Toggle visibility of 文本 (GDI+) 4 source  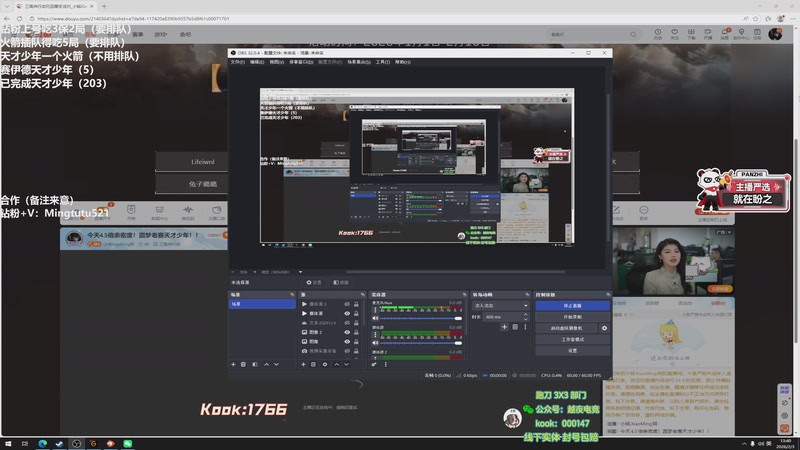347,323
